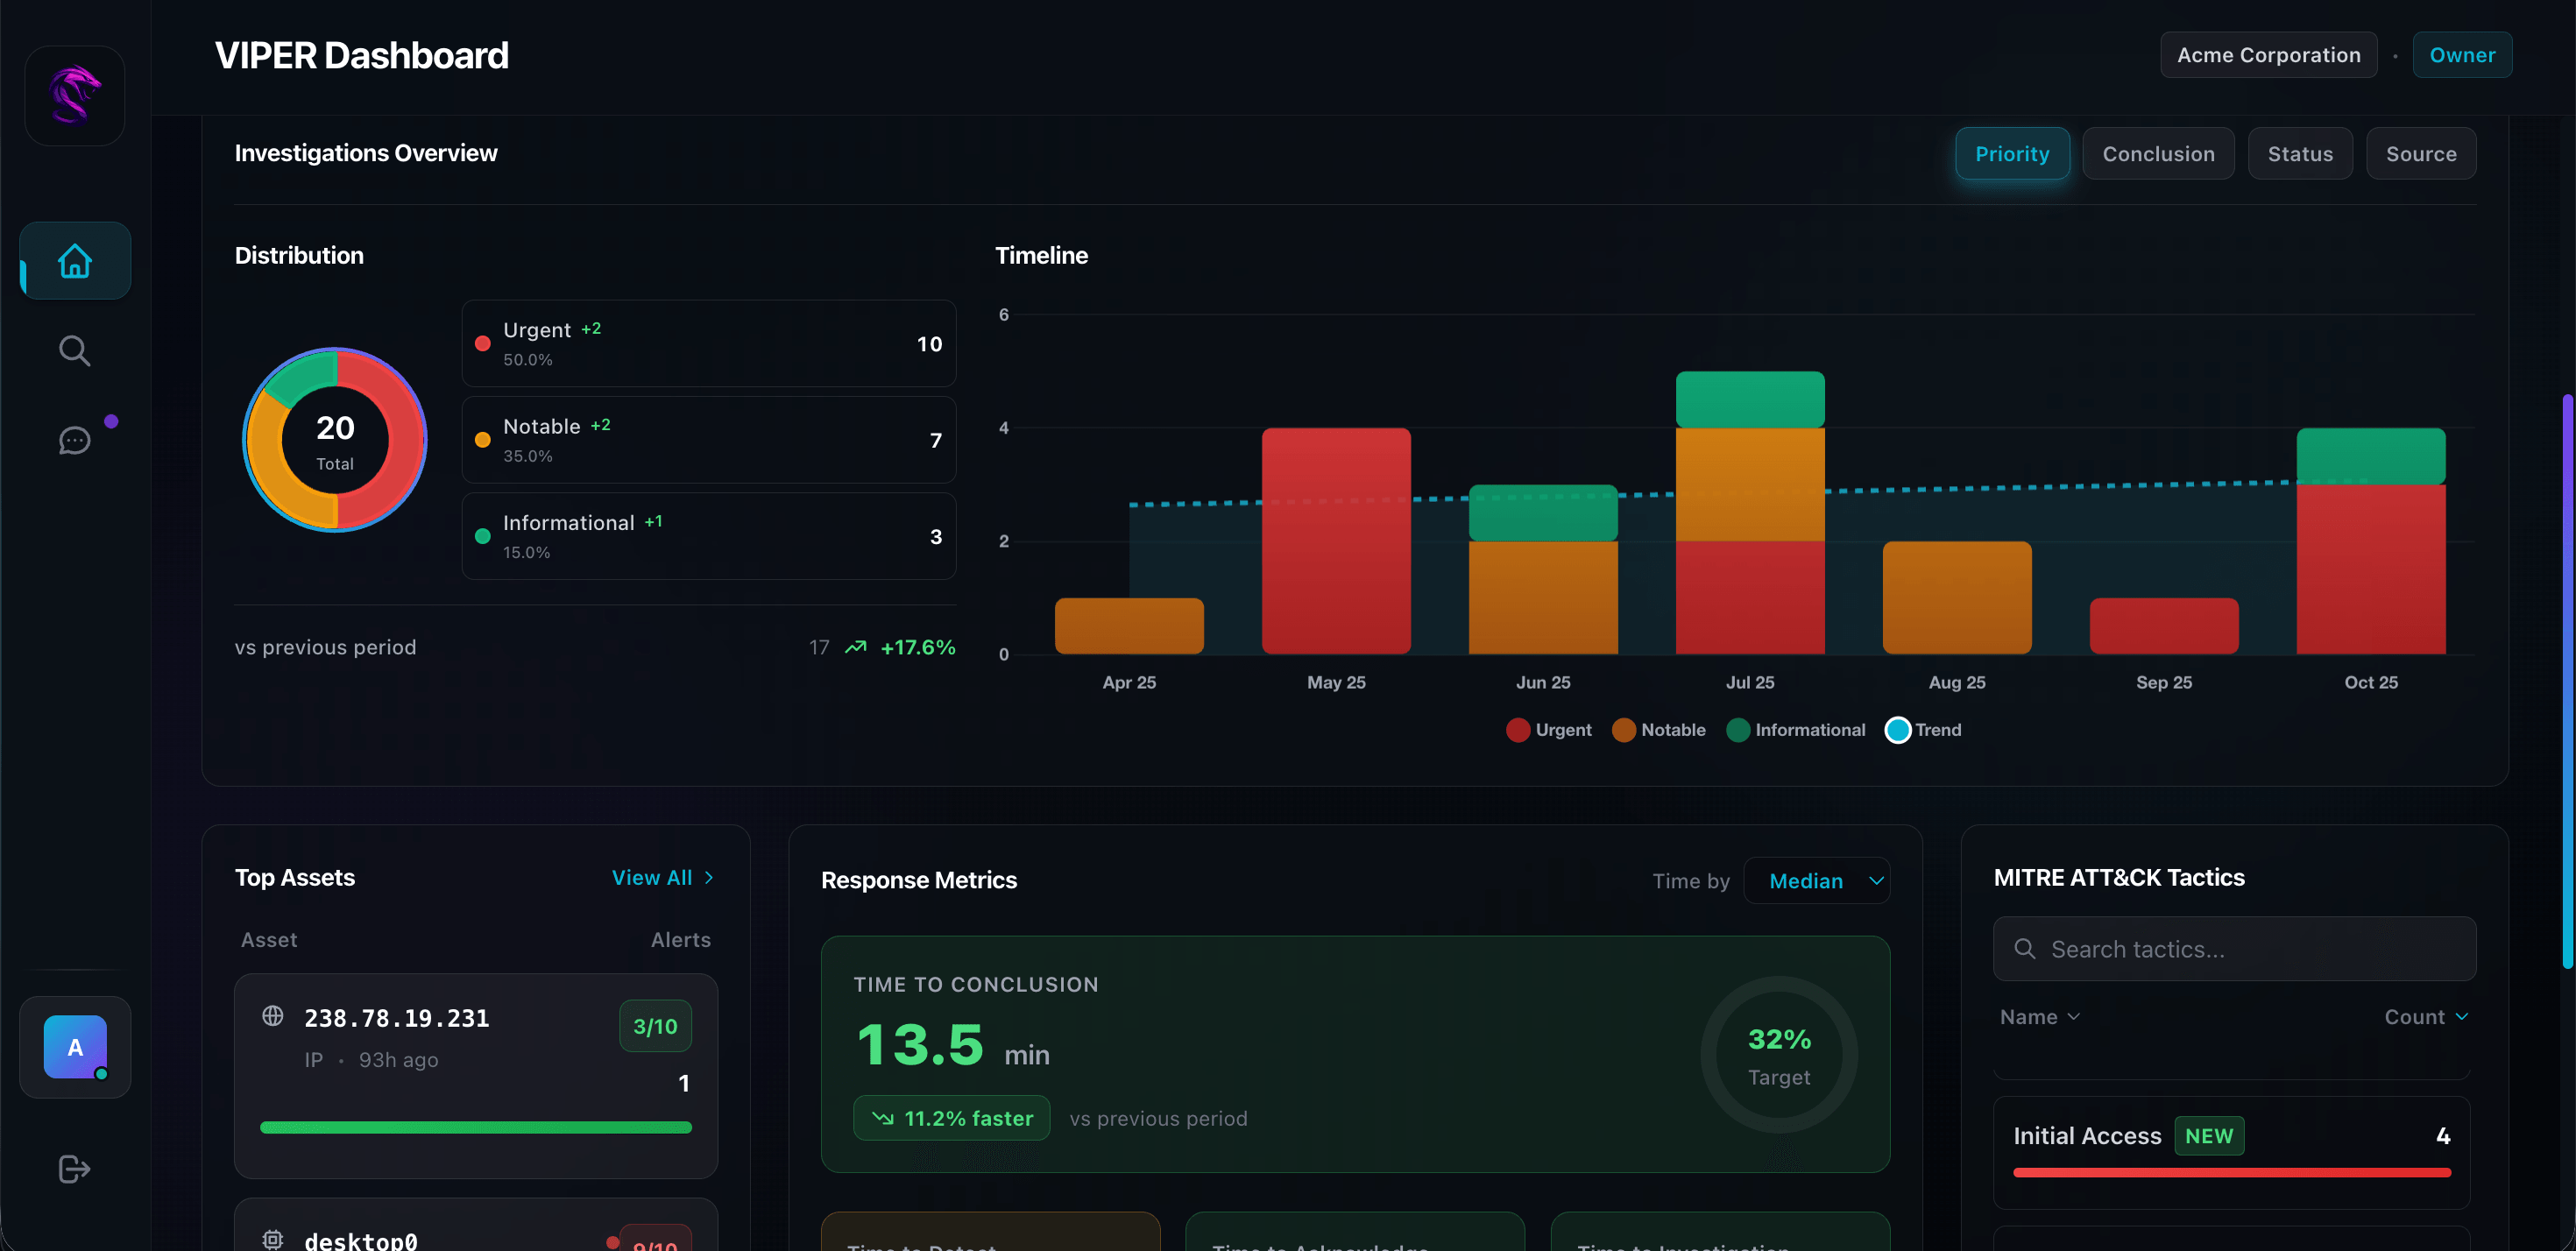Log out using the sidebar exit icon
This screenshot has width=2576, height=1251.
tap(74, 1168)
